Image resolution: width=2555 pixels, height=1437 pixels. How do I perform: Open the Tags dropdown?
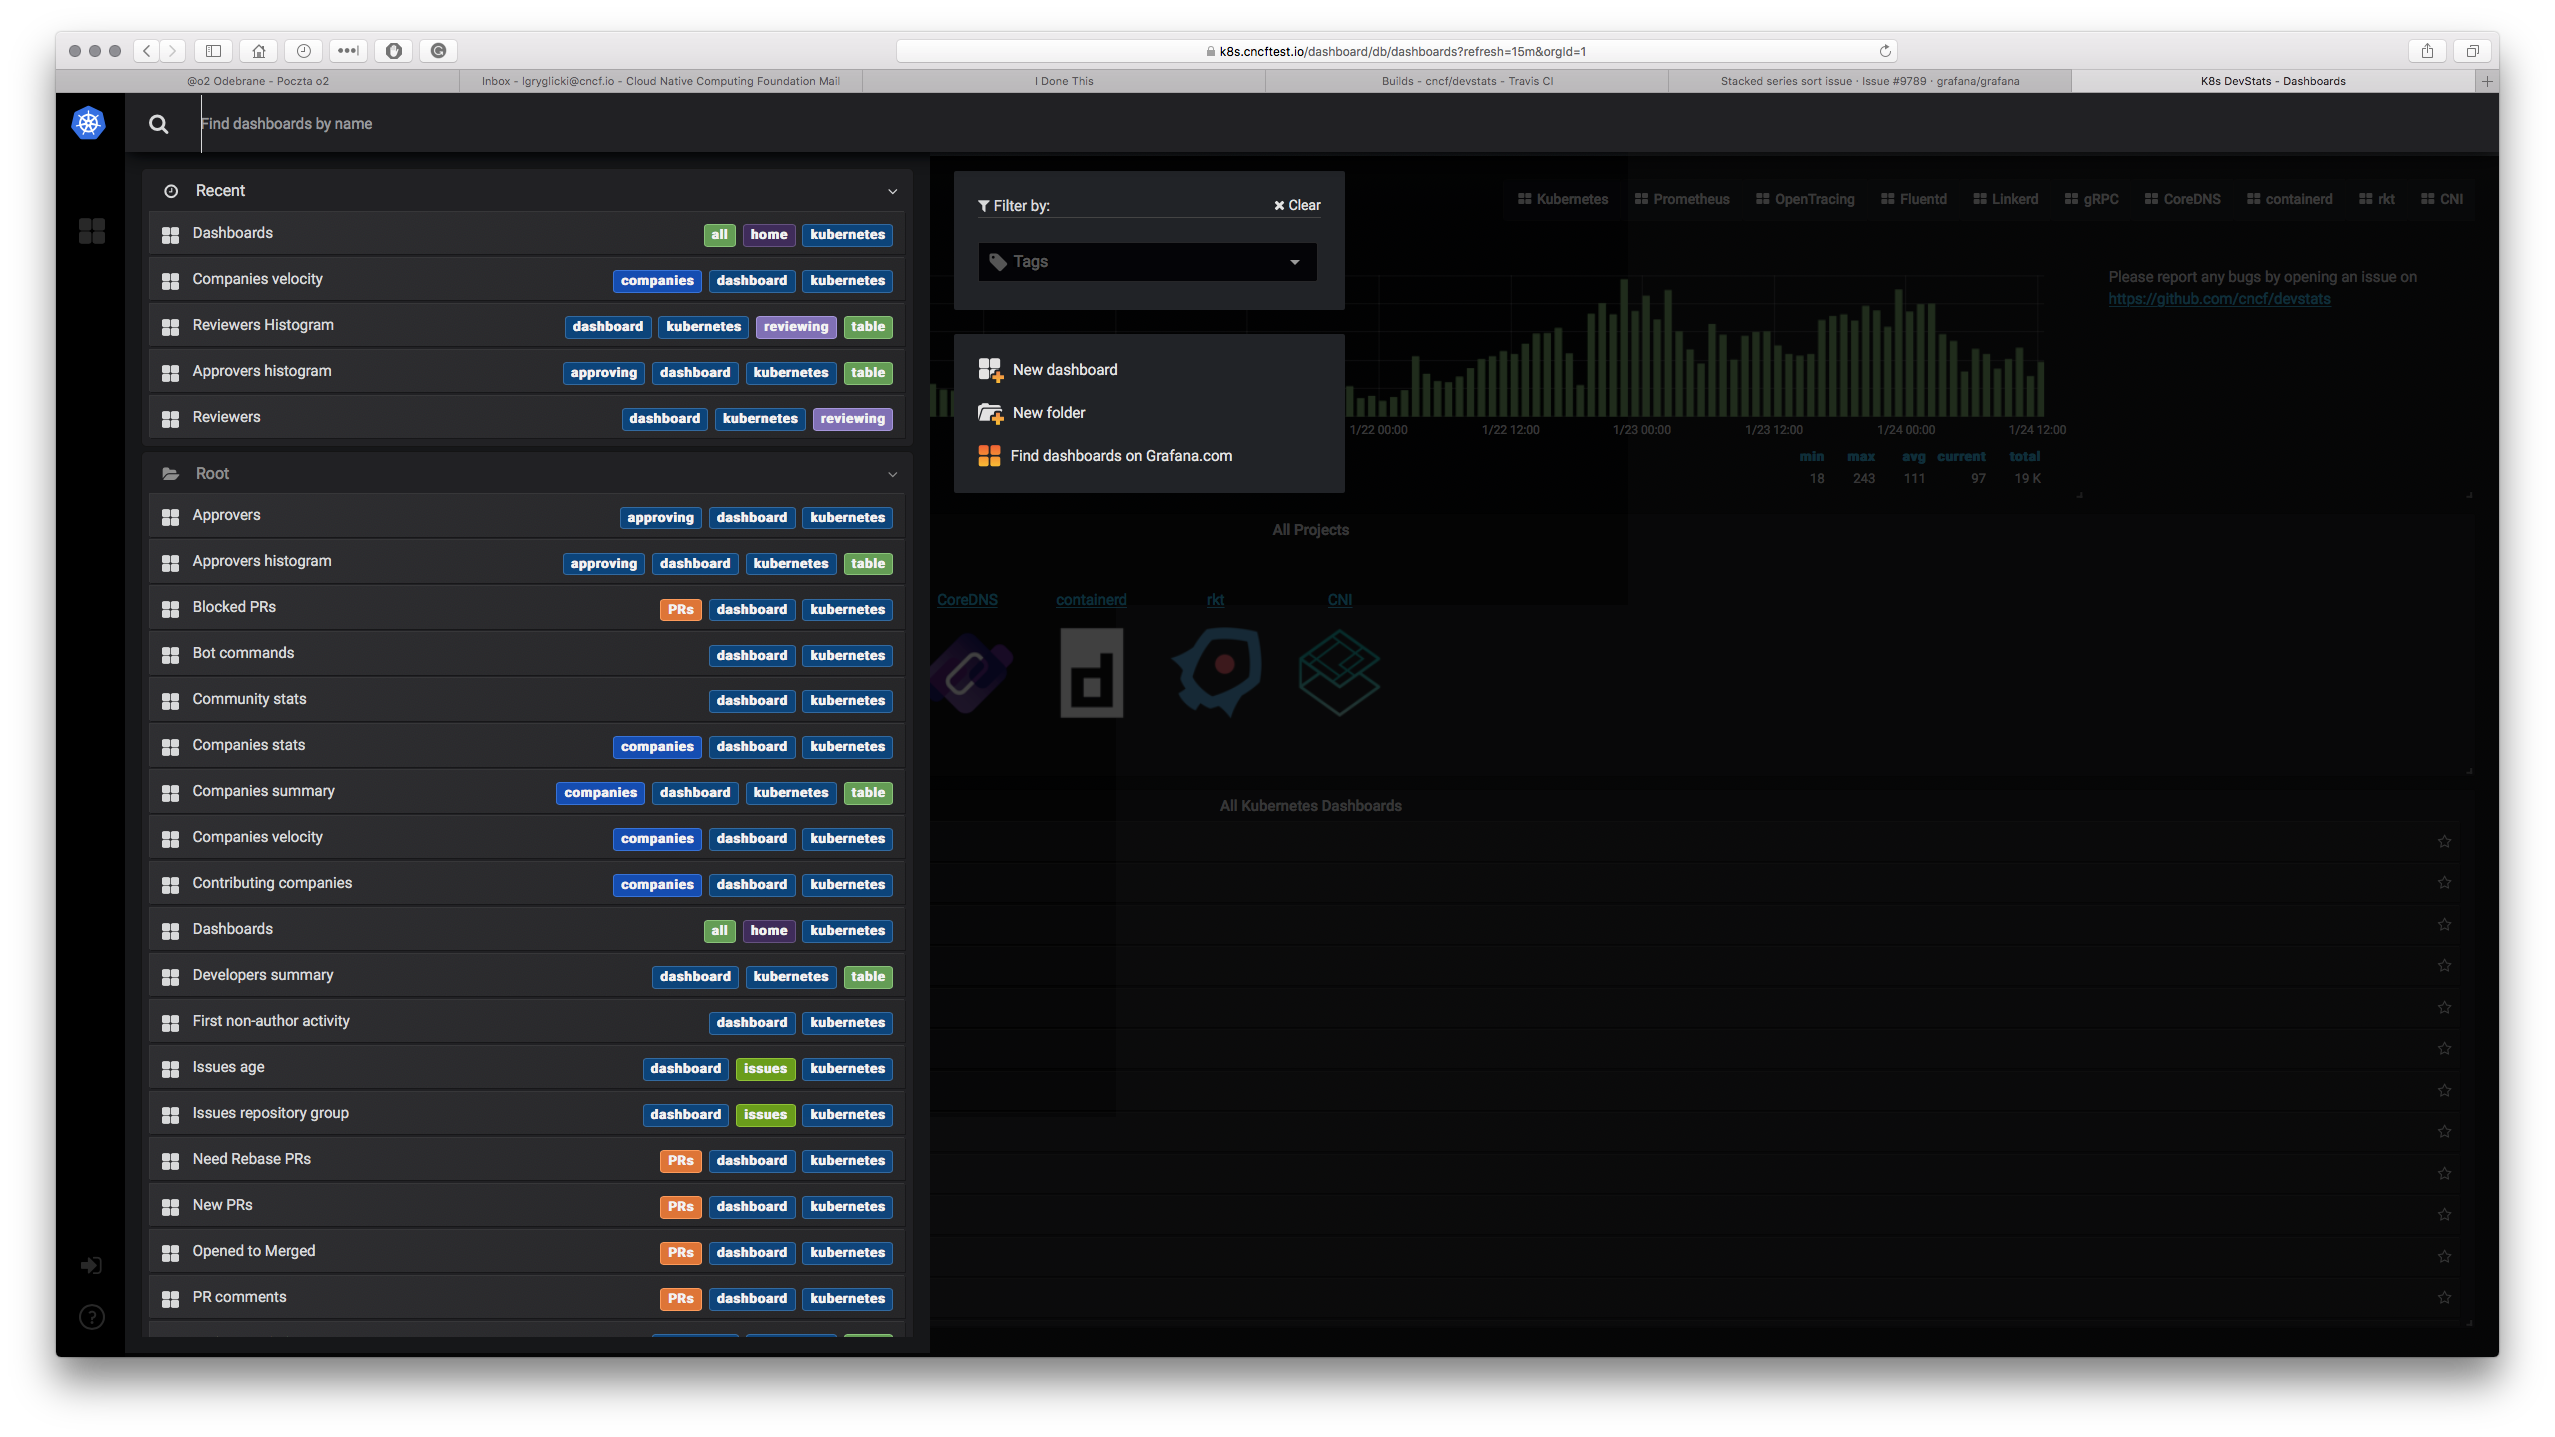(1146, 261)
